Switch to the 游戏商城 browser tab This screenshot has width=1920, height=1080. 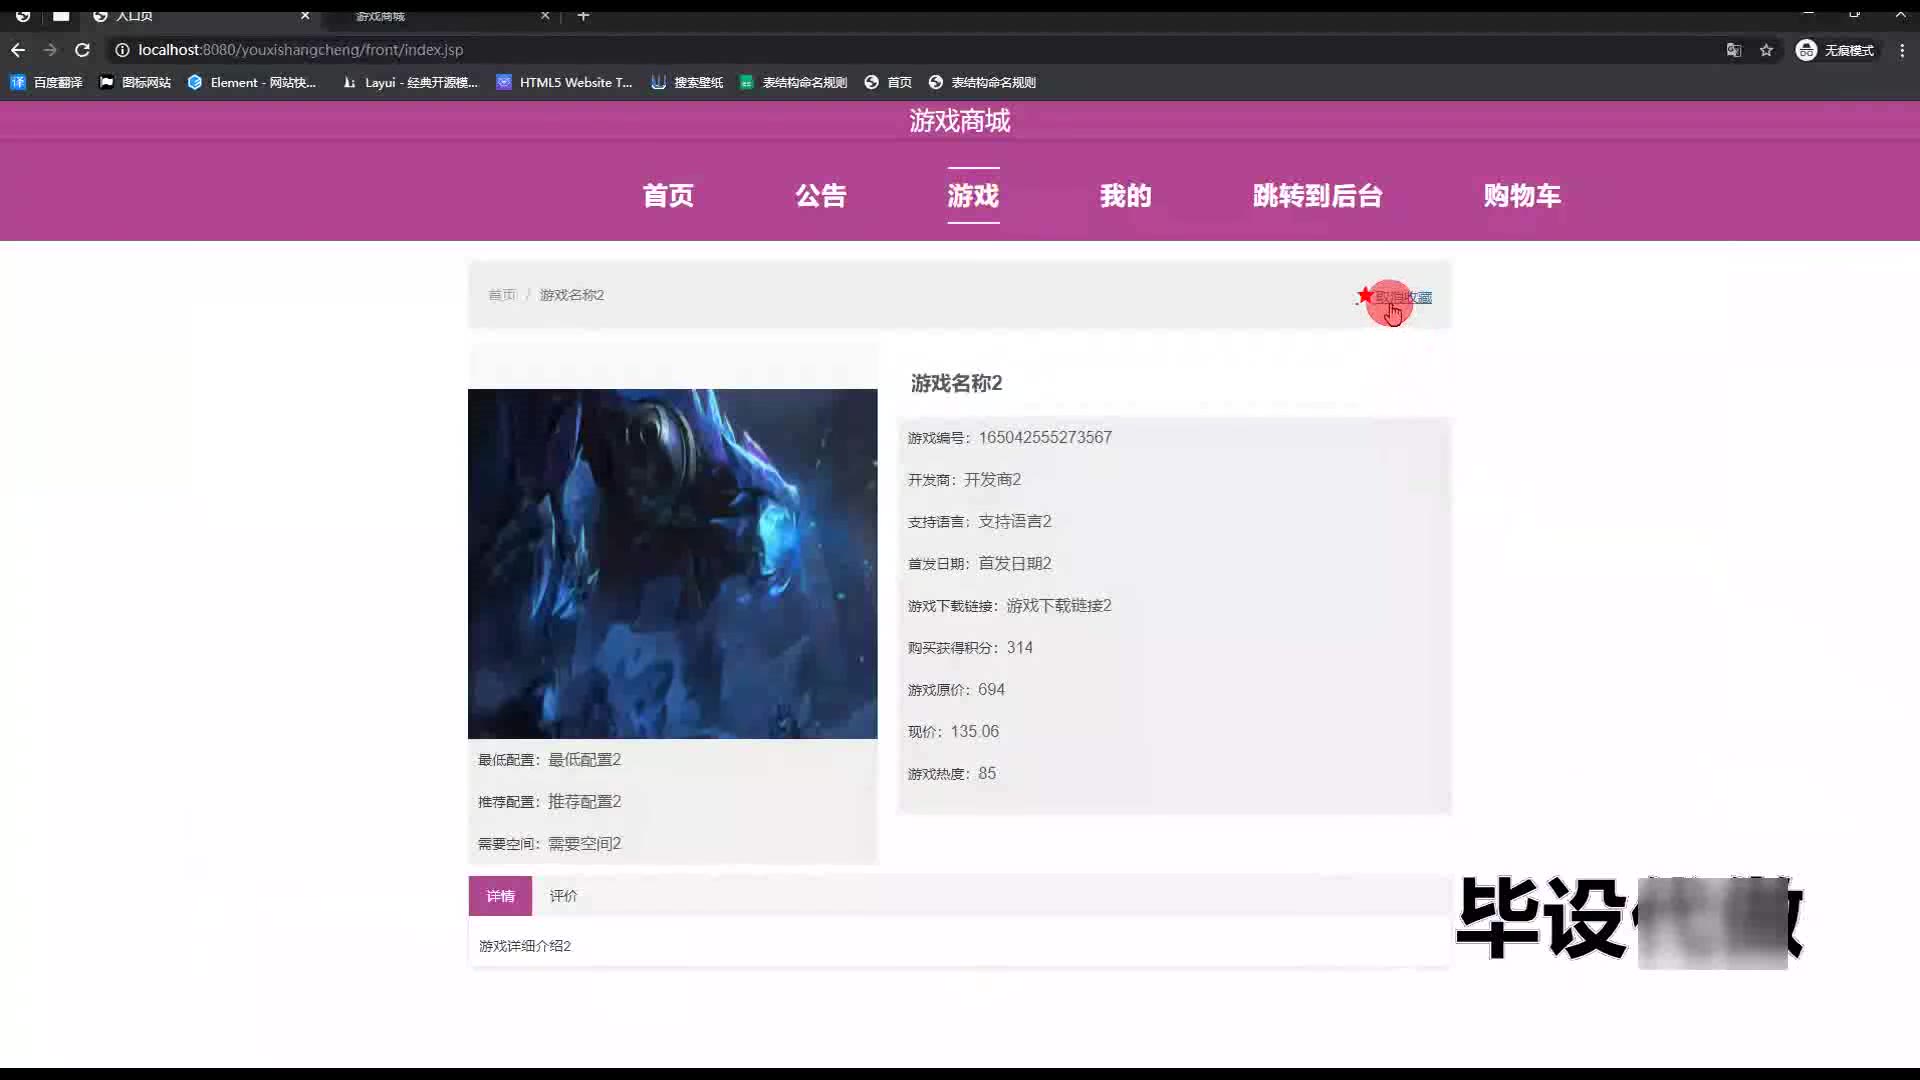440,15
